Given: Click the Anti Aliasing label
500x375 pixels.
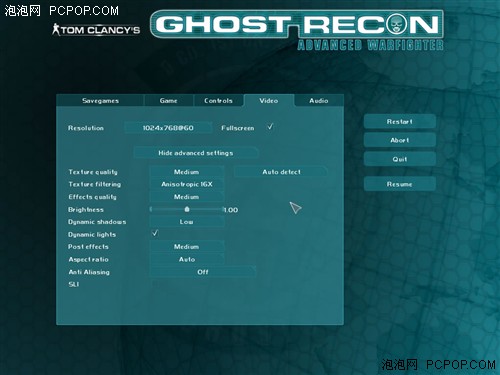Looking at the screenshot, I should tap(89, 272).
